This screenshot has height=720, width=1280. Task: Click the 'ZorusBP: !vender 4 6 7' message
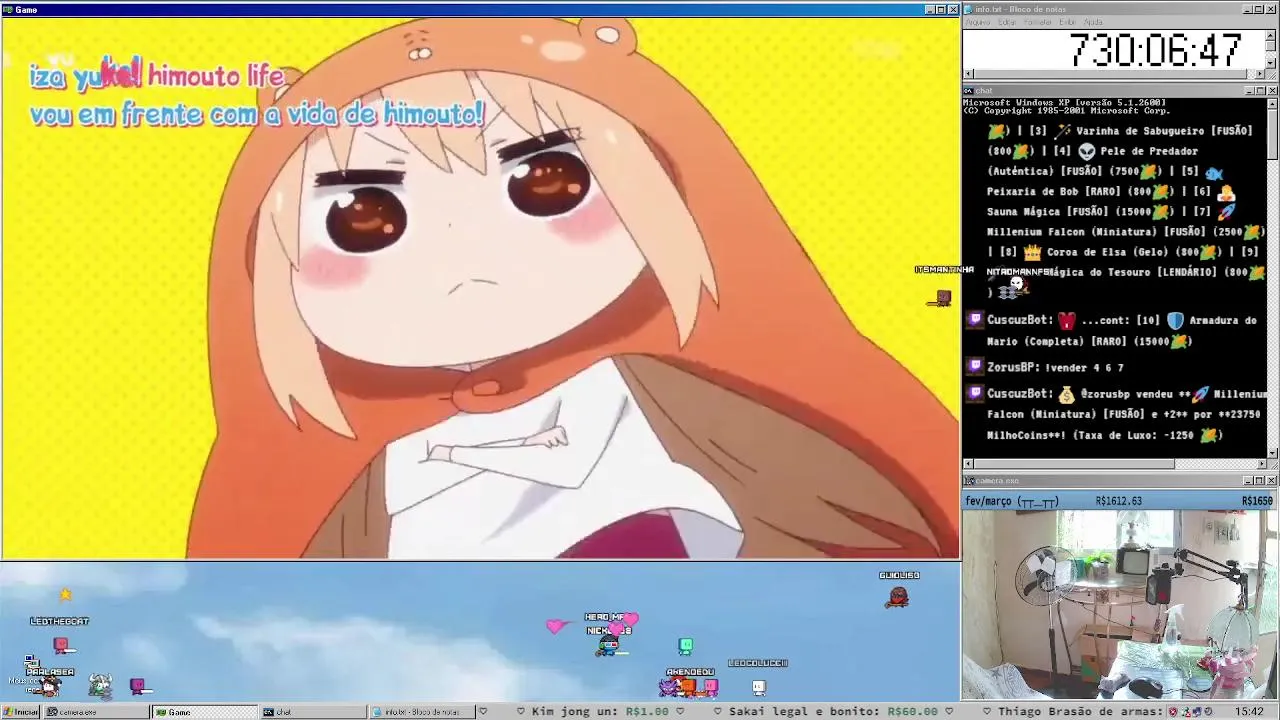coord(1055,368)
